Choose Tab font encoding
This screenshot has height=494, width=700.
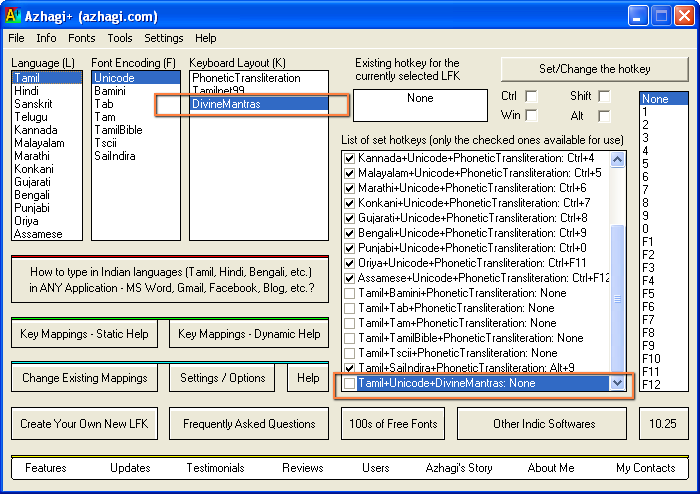point(136,104)
